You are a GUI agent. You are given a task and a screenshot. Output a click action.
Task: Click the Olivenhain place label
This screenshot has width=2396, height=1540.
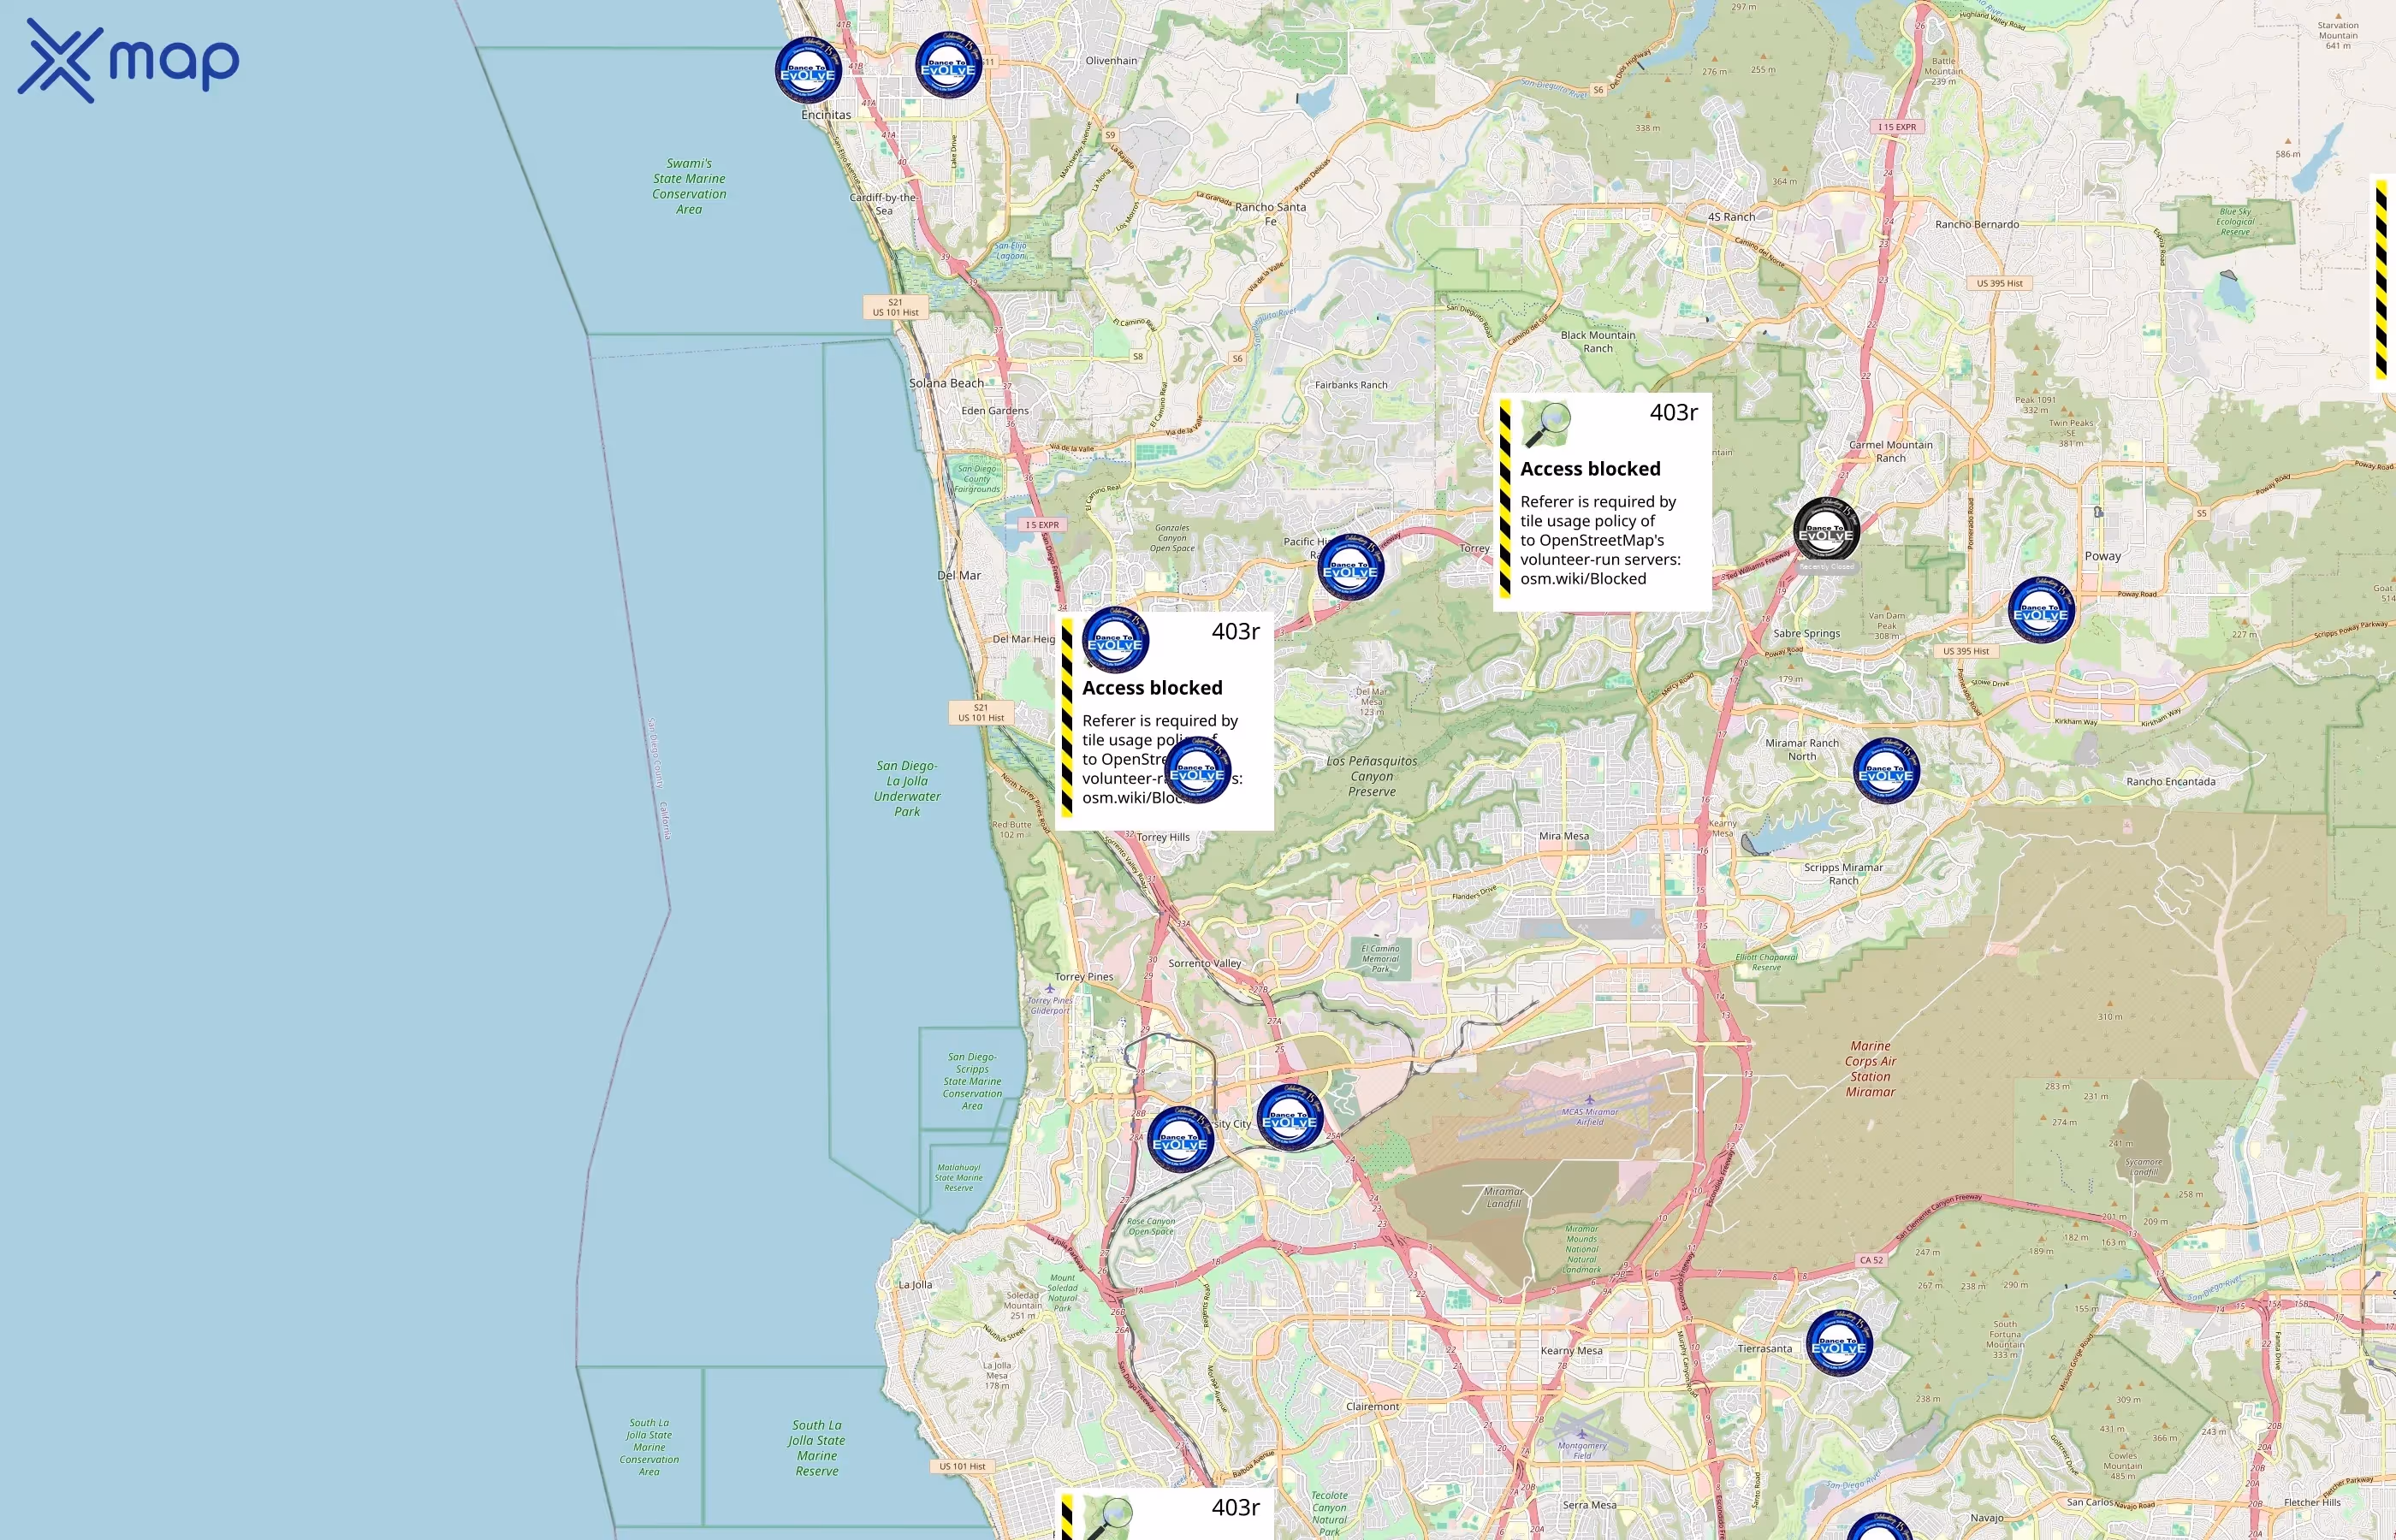tap(1111, 60)
